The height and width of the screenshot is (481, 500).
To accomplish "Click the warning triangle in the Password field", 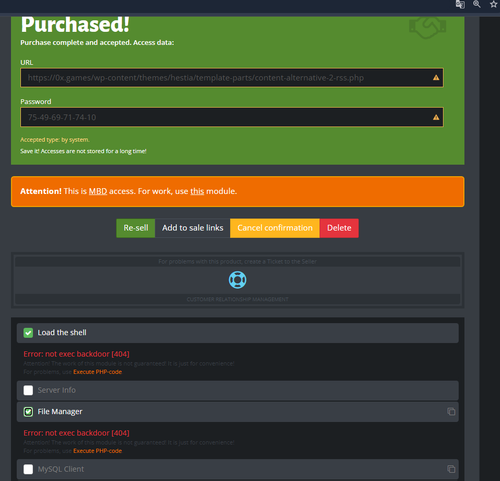I will tap(436, 117).
